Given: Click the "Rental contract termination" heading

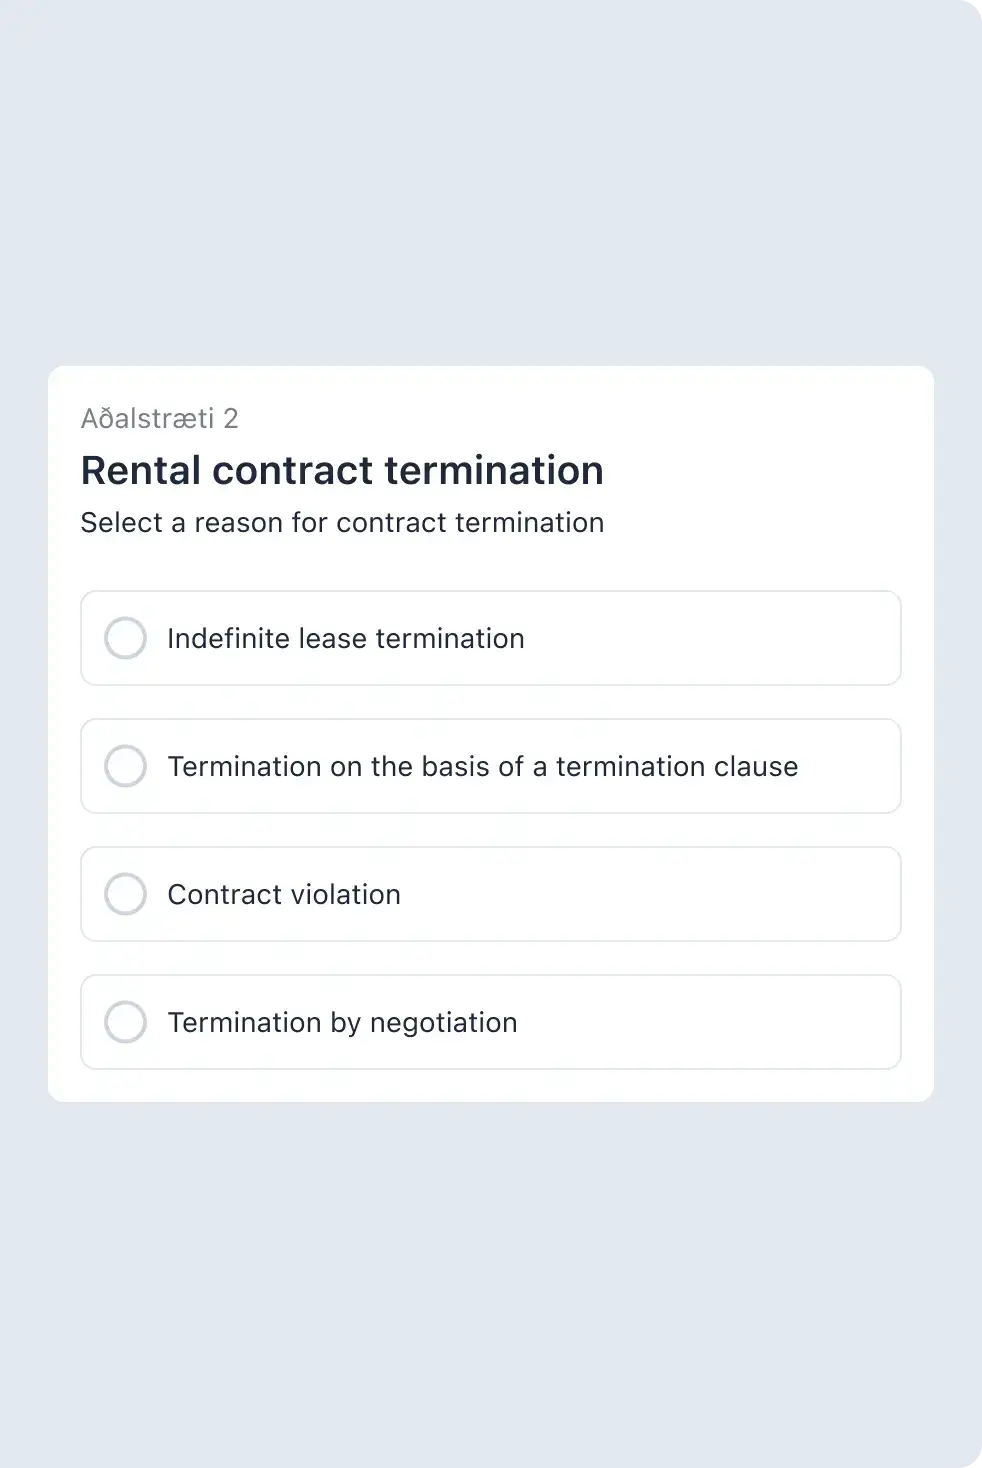Looking at the screenshot, I should 342,470.
